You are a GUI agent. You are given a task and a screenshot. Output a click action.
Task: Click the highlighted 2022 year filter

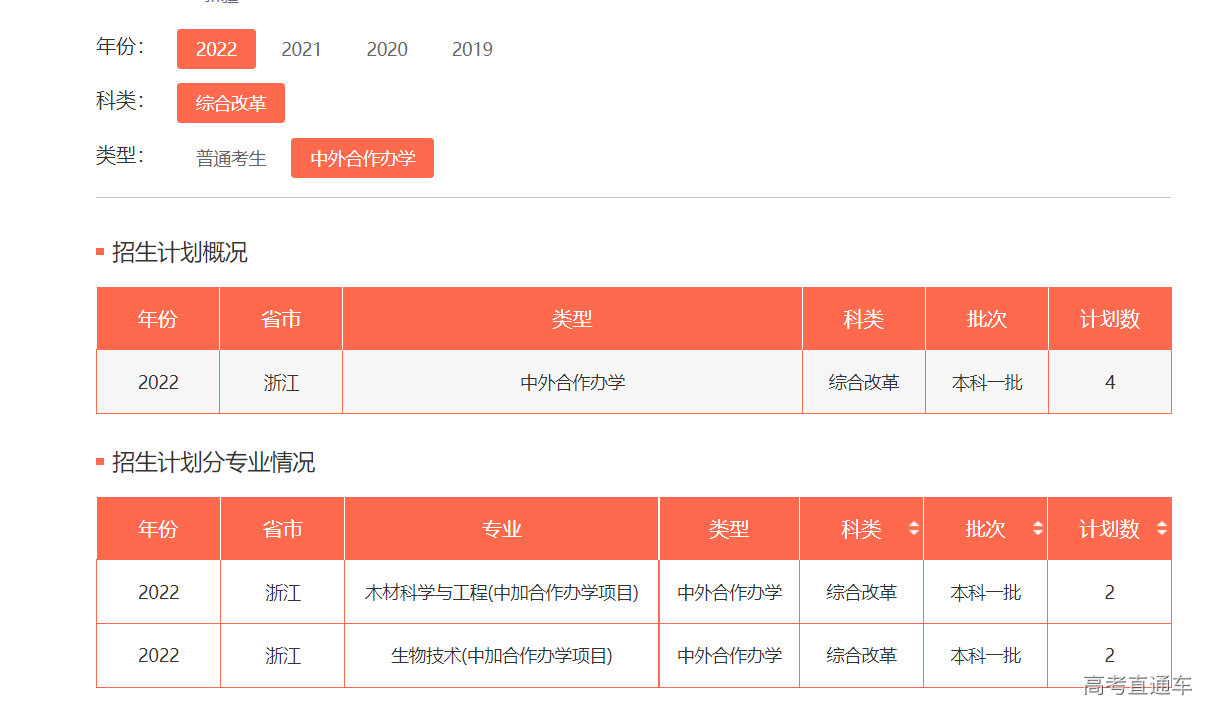coord(216,48)
